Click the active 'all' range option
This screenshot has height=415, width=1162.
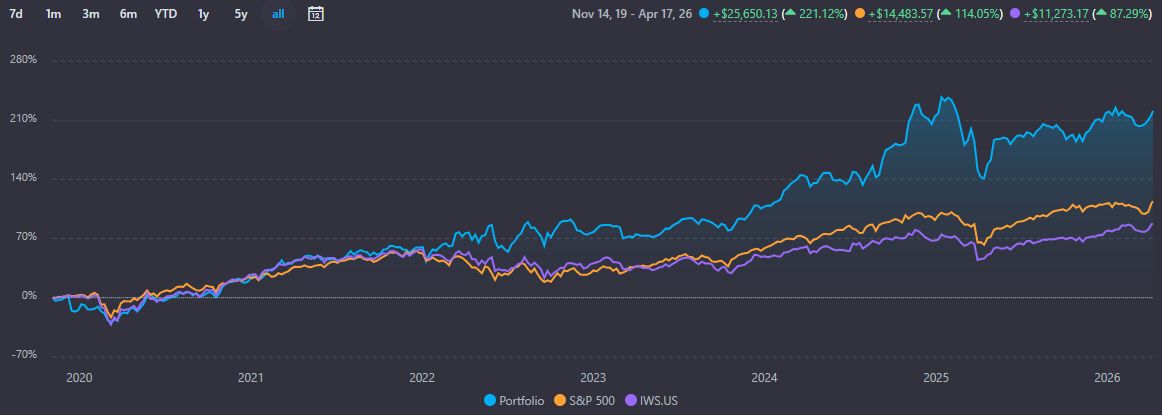pyautogui.click(x=278, y=14)
